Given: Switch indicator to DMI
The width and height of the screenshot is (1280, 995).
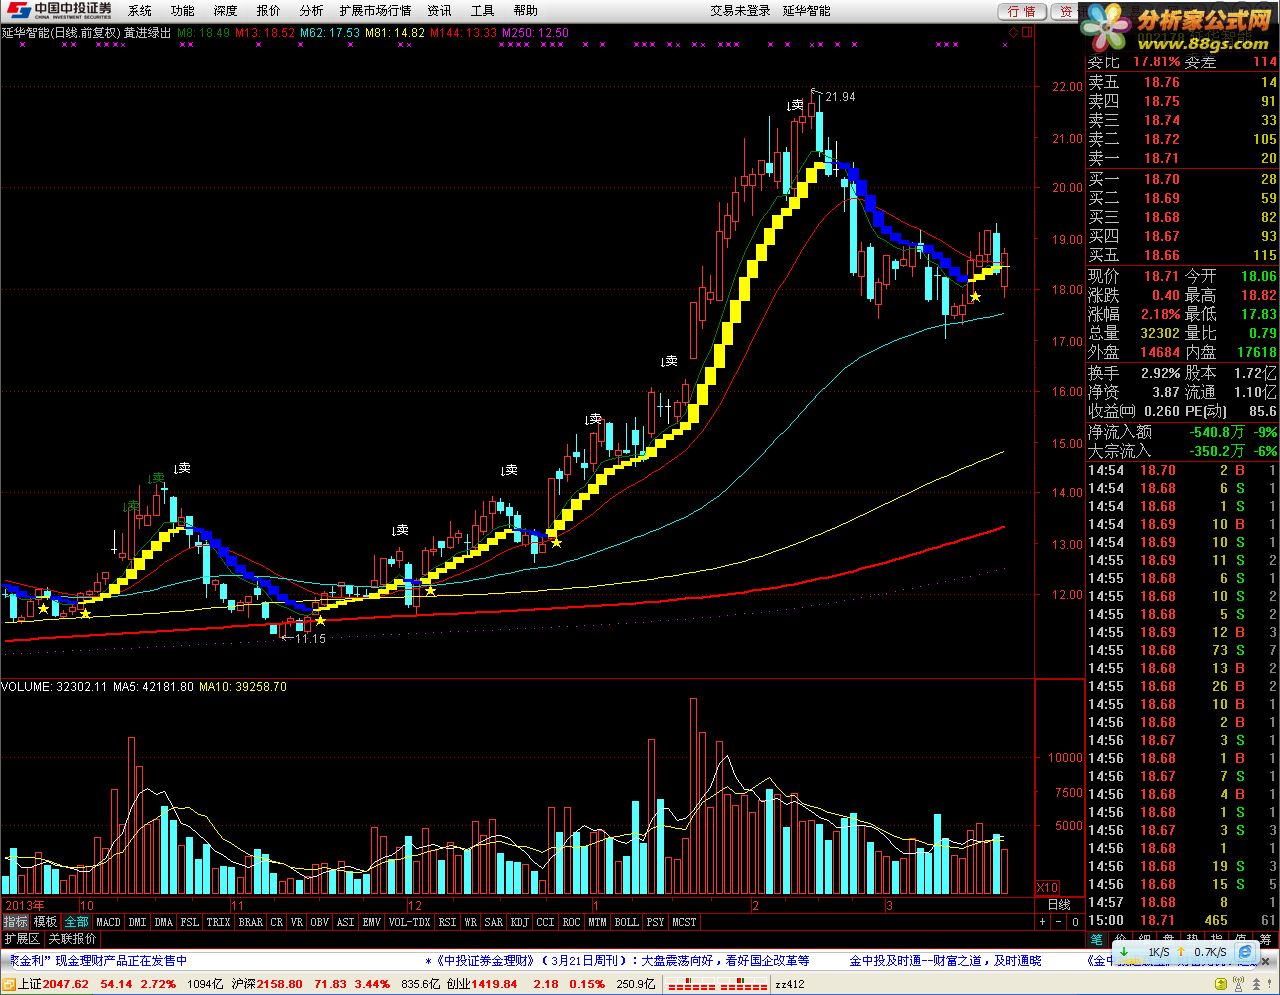Looking at the screenshot, I should pyautogui.click(x=137, y=922).
